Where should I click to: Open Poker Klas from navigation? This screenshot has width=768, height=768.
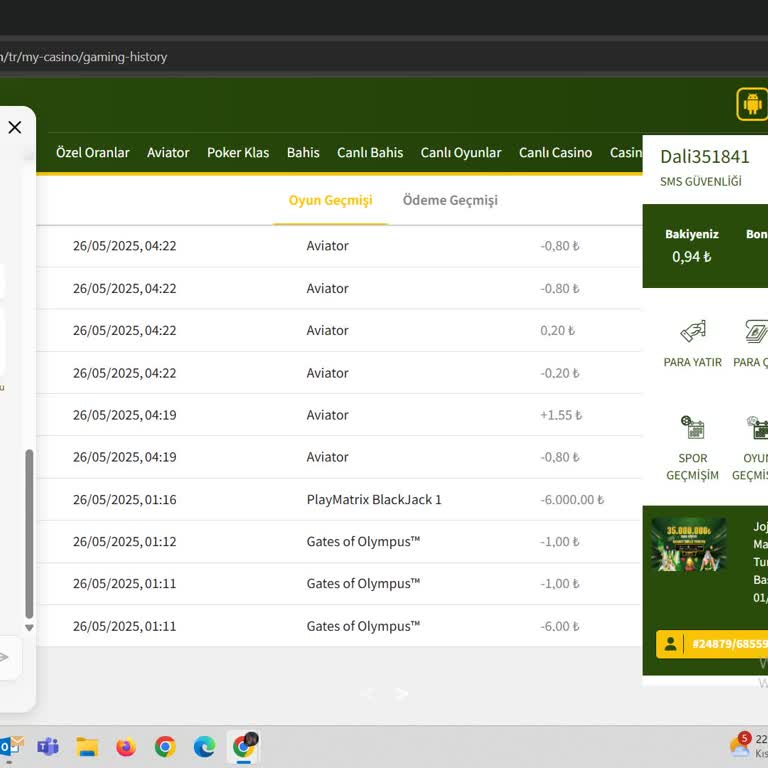tap(238, 153)
